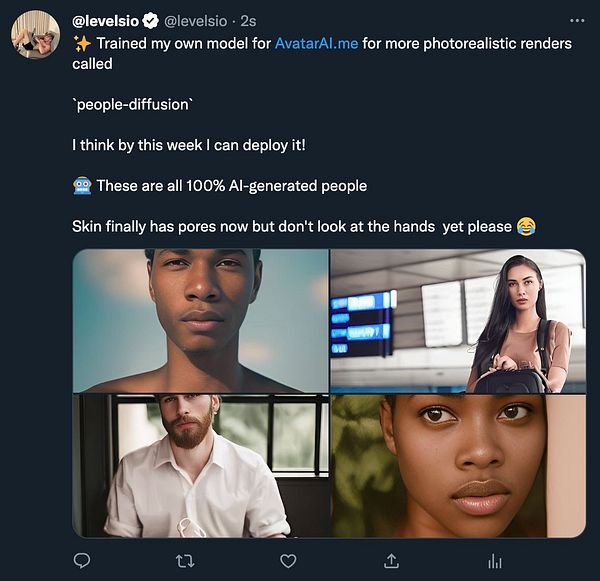Open the levelsio profile avatar
This screenshot has width=600, height=581.
34,35
